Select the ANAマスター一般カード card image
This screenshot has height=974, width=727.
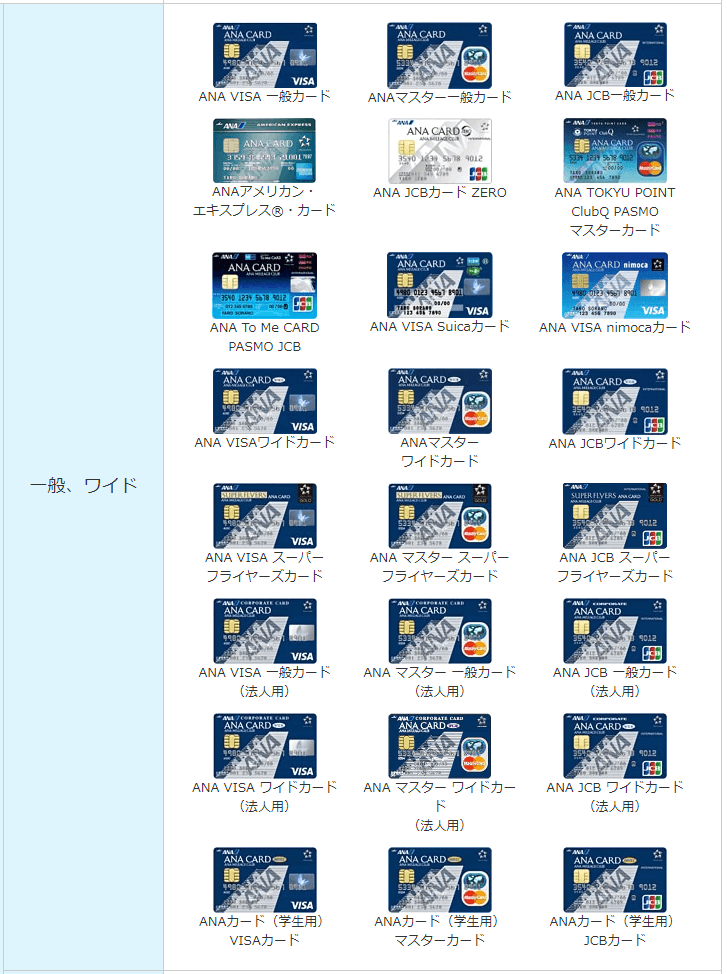440,55
